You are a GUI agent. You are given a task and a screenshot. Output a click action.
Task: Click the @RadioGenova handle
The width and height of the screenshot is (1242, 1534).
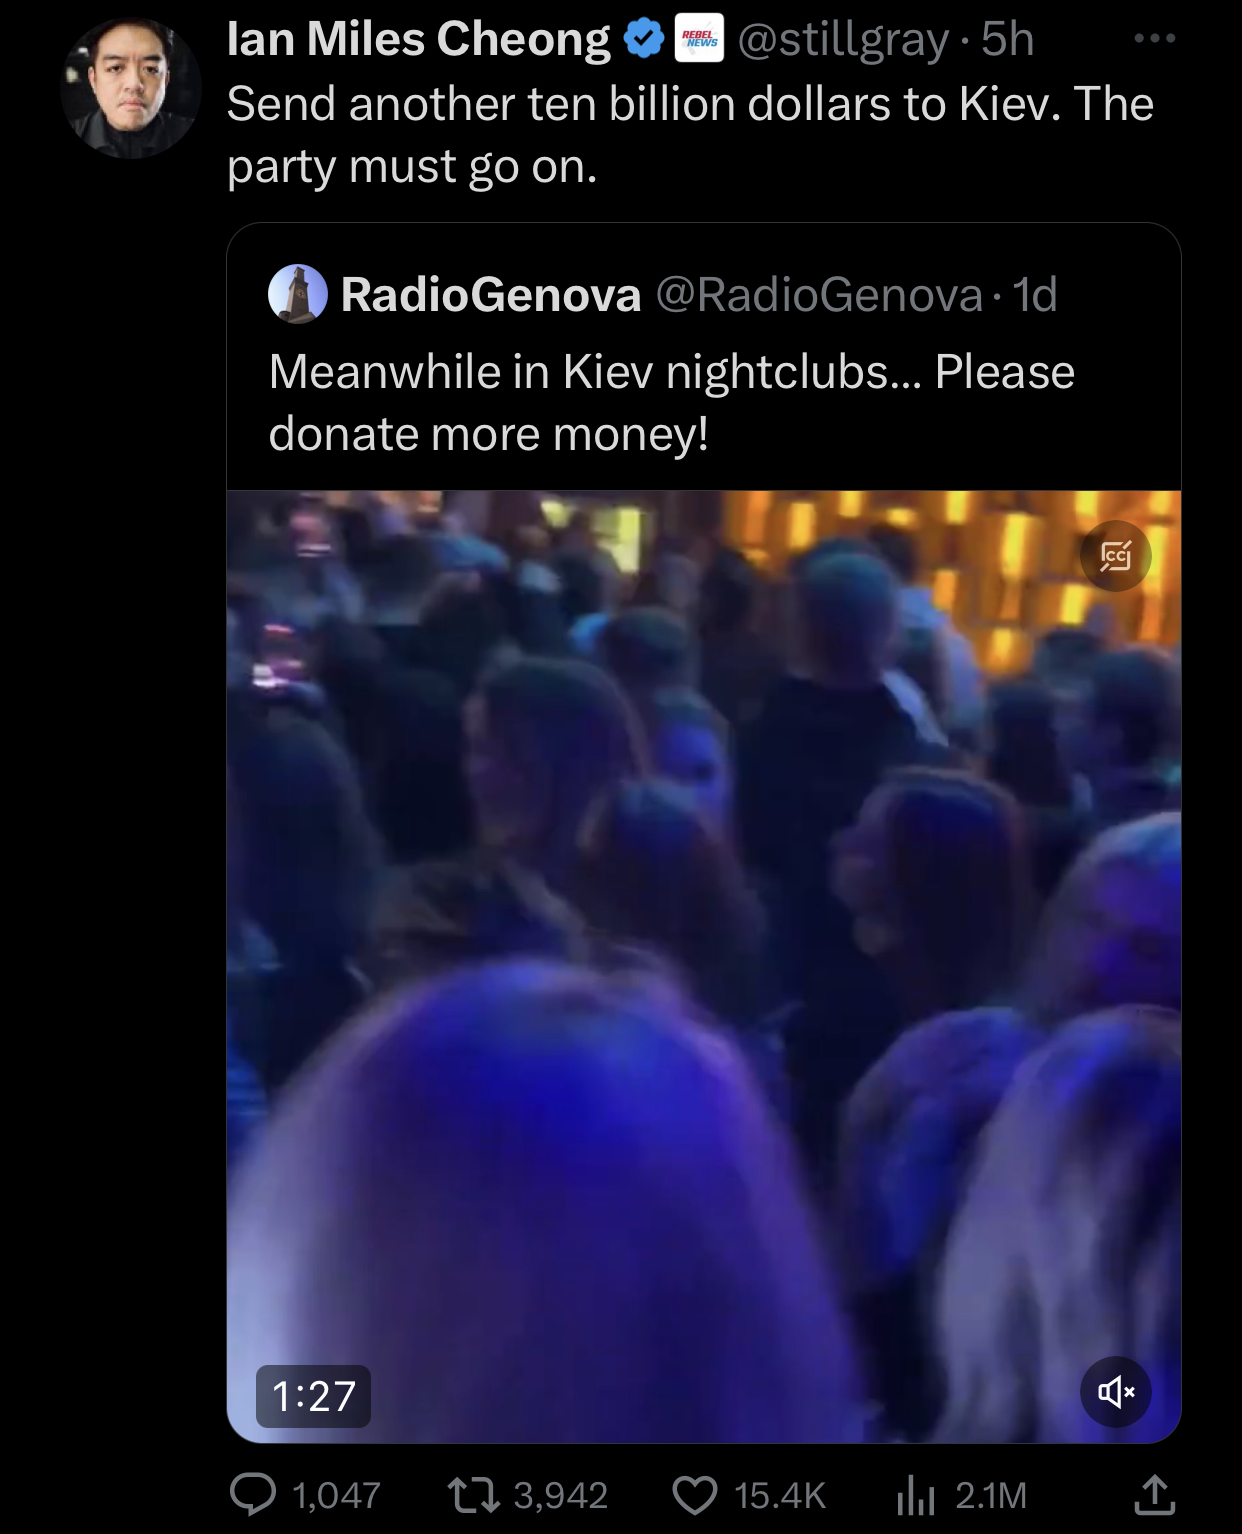coord(819,294)
